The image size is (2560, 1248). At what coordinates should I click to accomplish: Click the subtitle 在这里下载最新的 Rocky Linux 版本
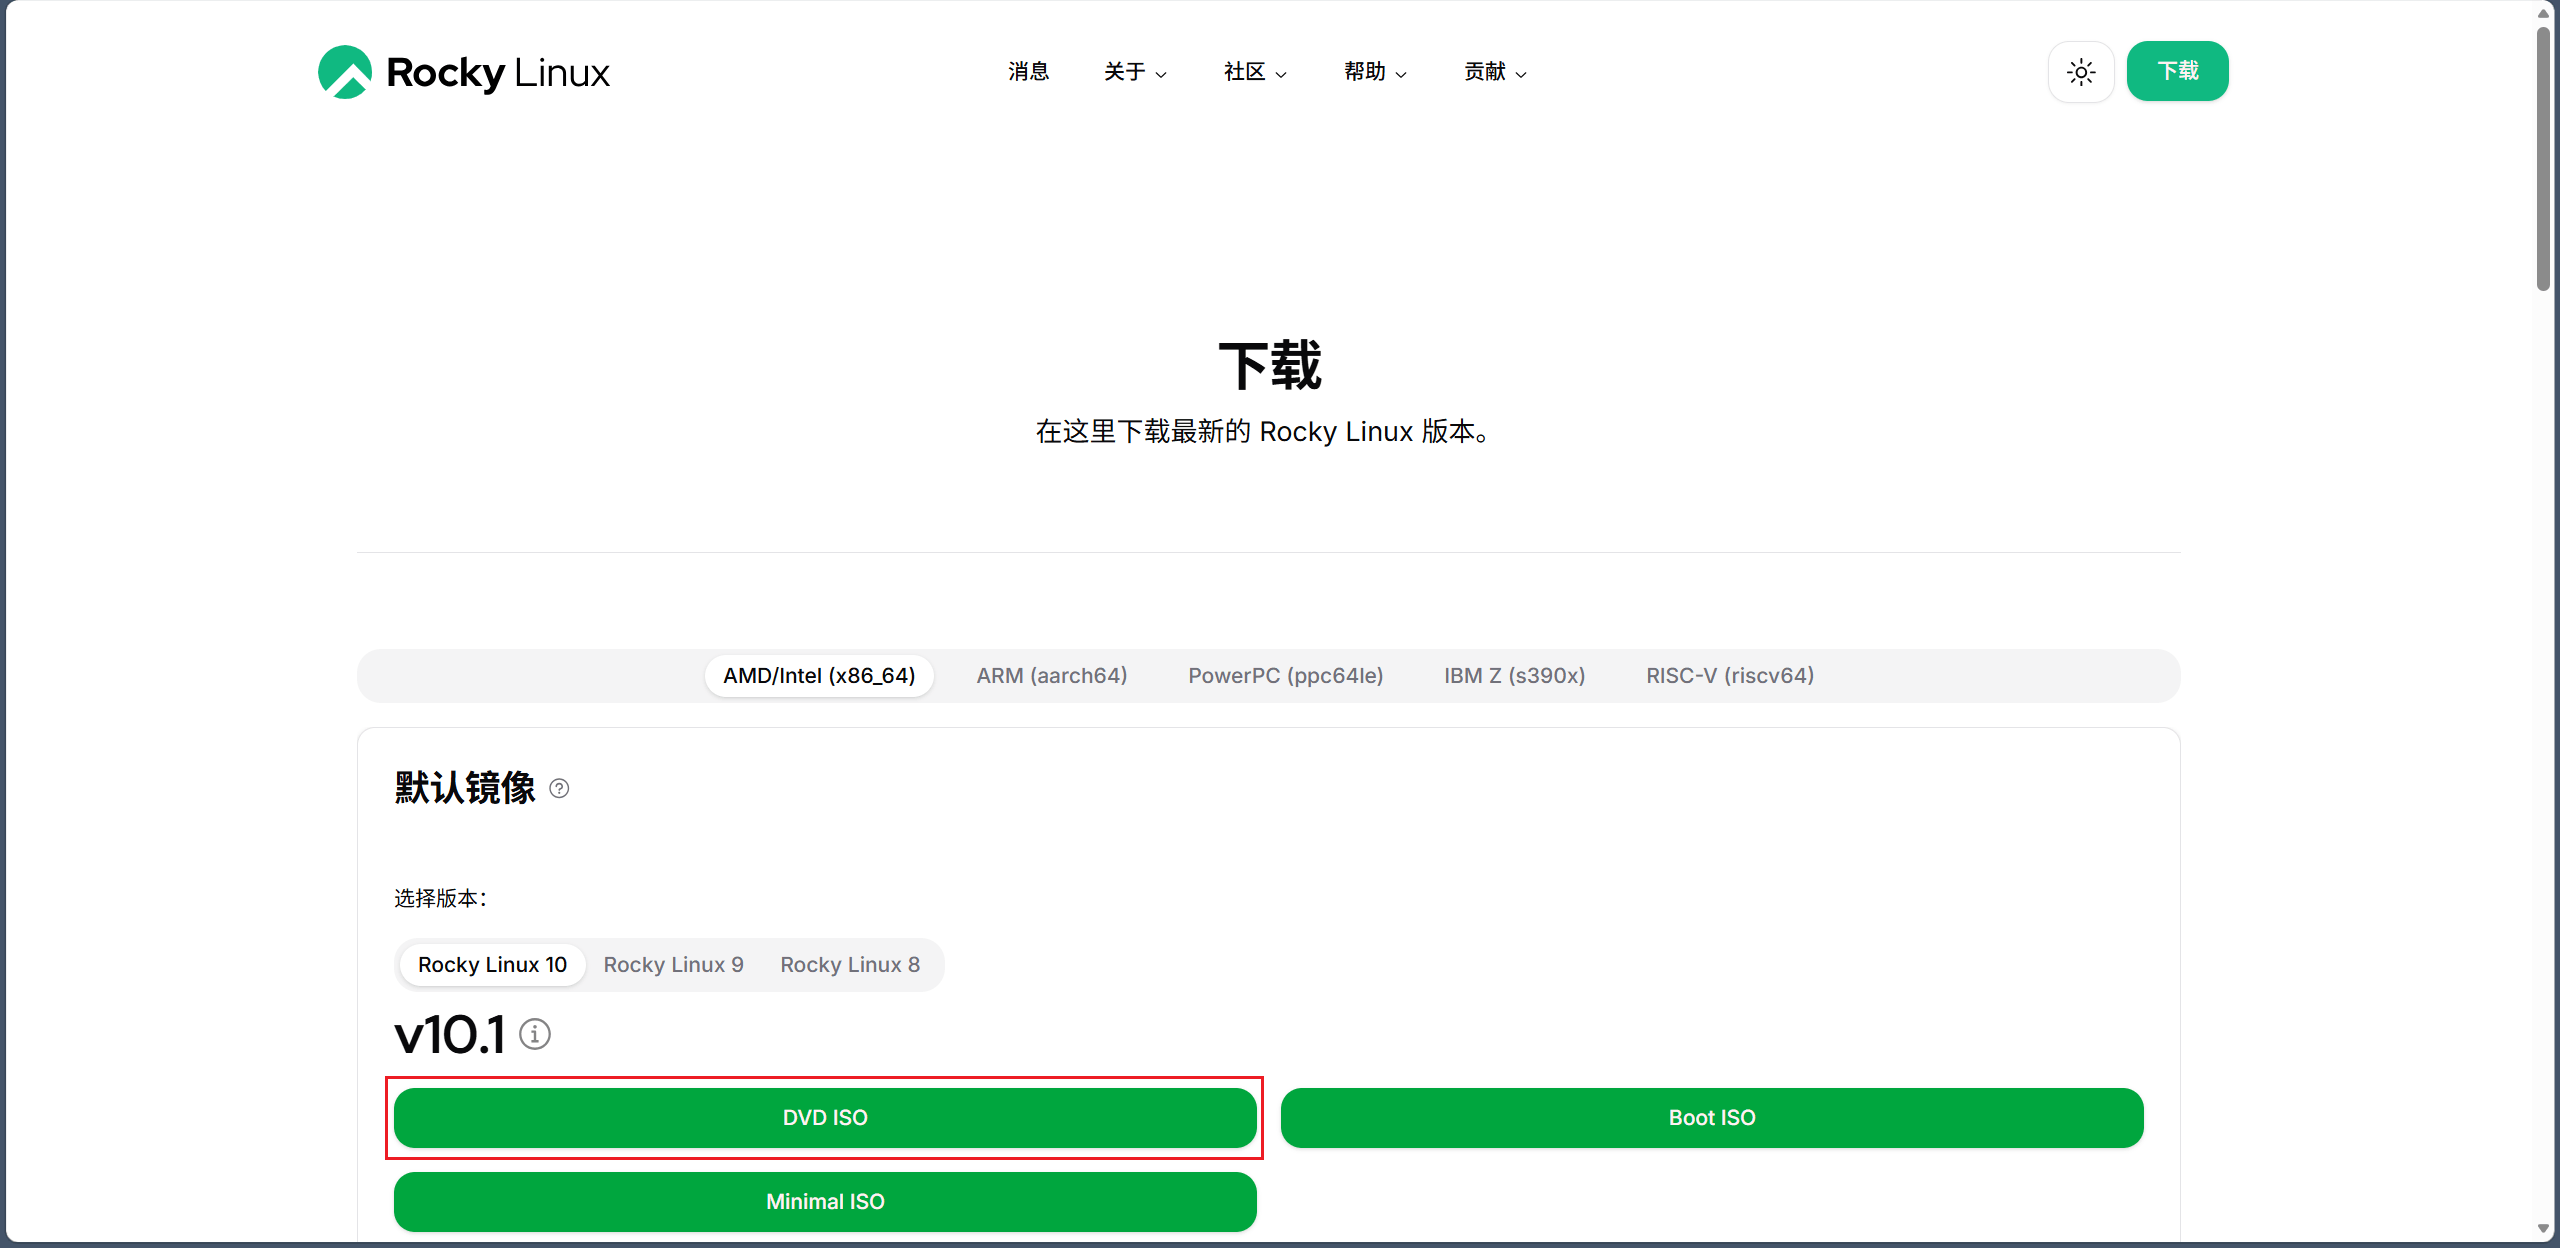1265,432
